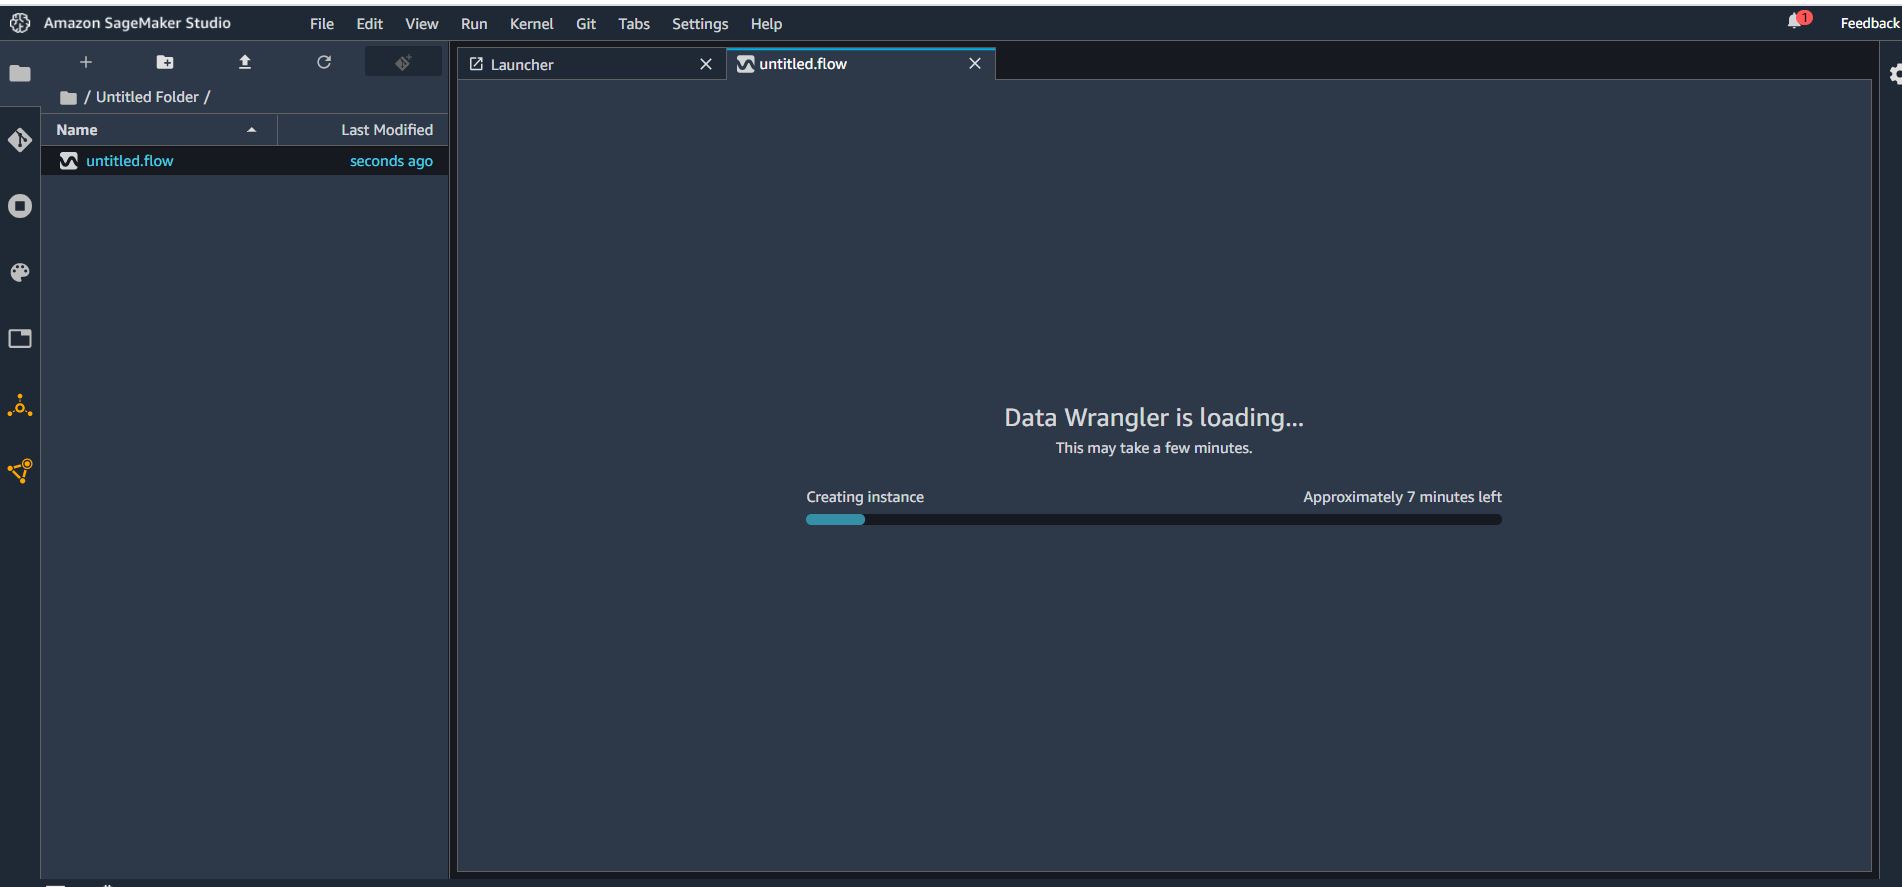This screenshot has height=887, width=1902.
Task: Click 'Creating instance' status text
Action: click(865, 497)
